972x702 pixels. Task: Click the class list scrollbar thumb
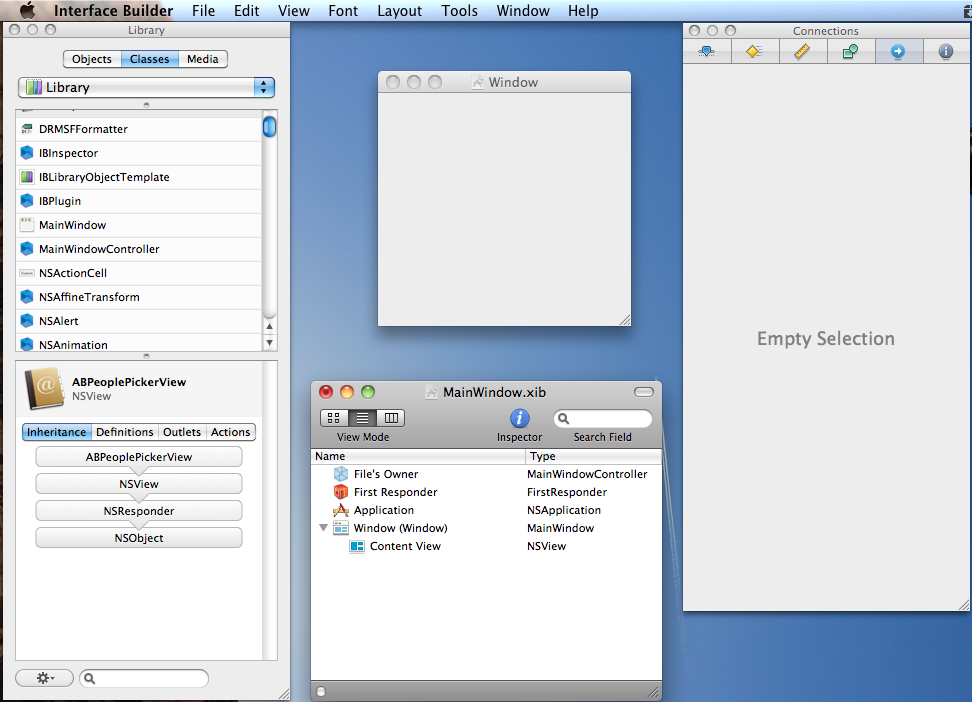(269, 127)
